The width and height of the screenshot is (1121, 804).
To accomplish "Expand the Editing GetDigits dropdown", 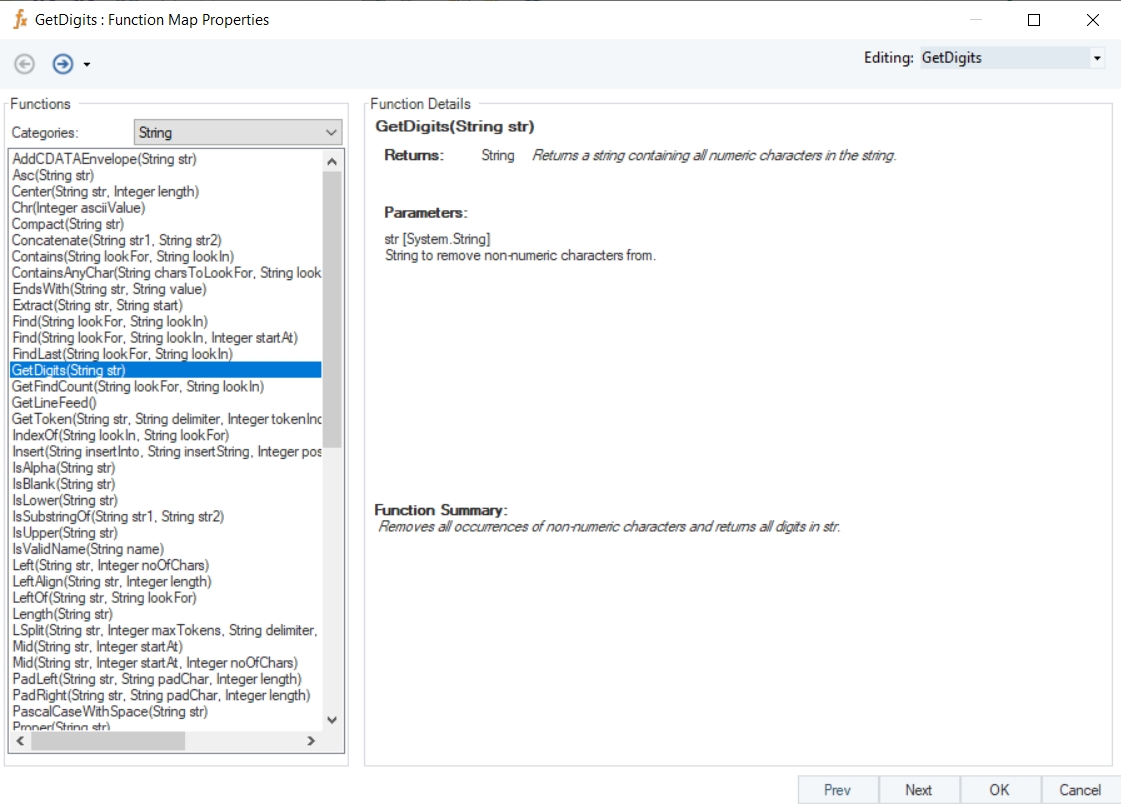I will coord(1097,58).
